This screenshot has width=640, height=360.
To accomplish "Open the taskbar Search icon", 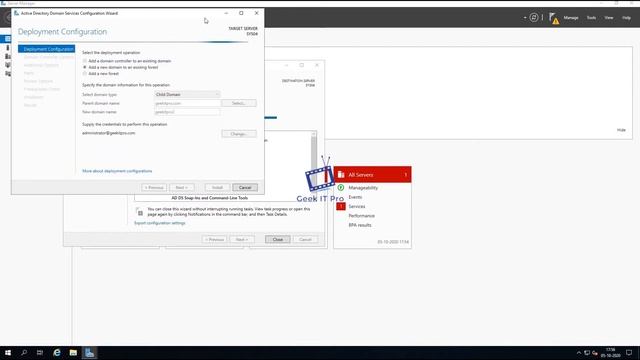I will pyautogui.click(x=24, y=353).
